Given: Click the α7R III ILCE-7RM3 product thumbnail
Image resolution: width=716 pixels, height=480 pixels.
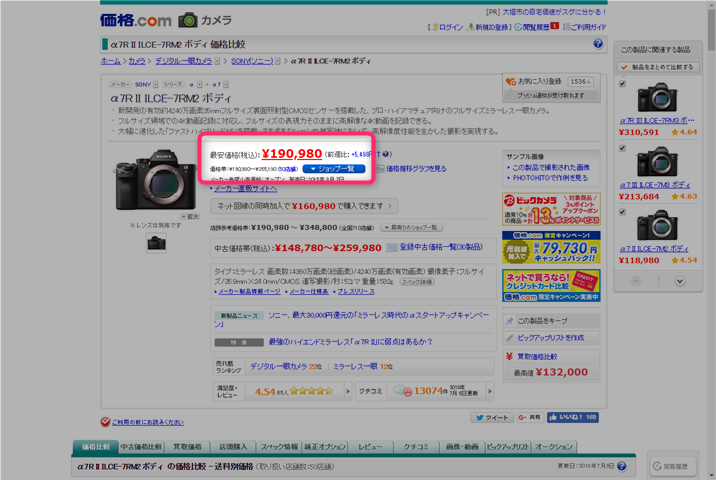Looking at the screenshot, I should tap(657, 97).
